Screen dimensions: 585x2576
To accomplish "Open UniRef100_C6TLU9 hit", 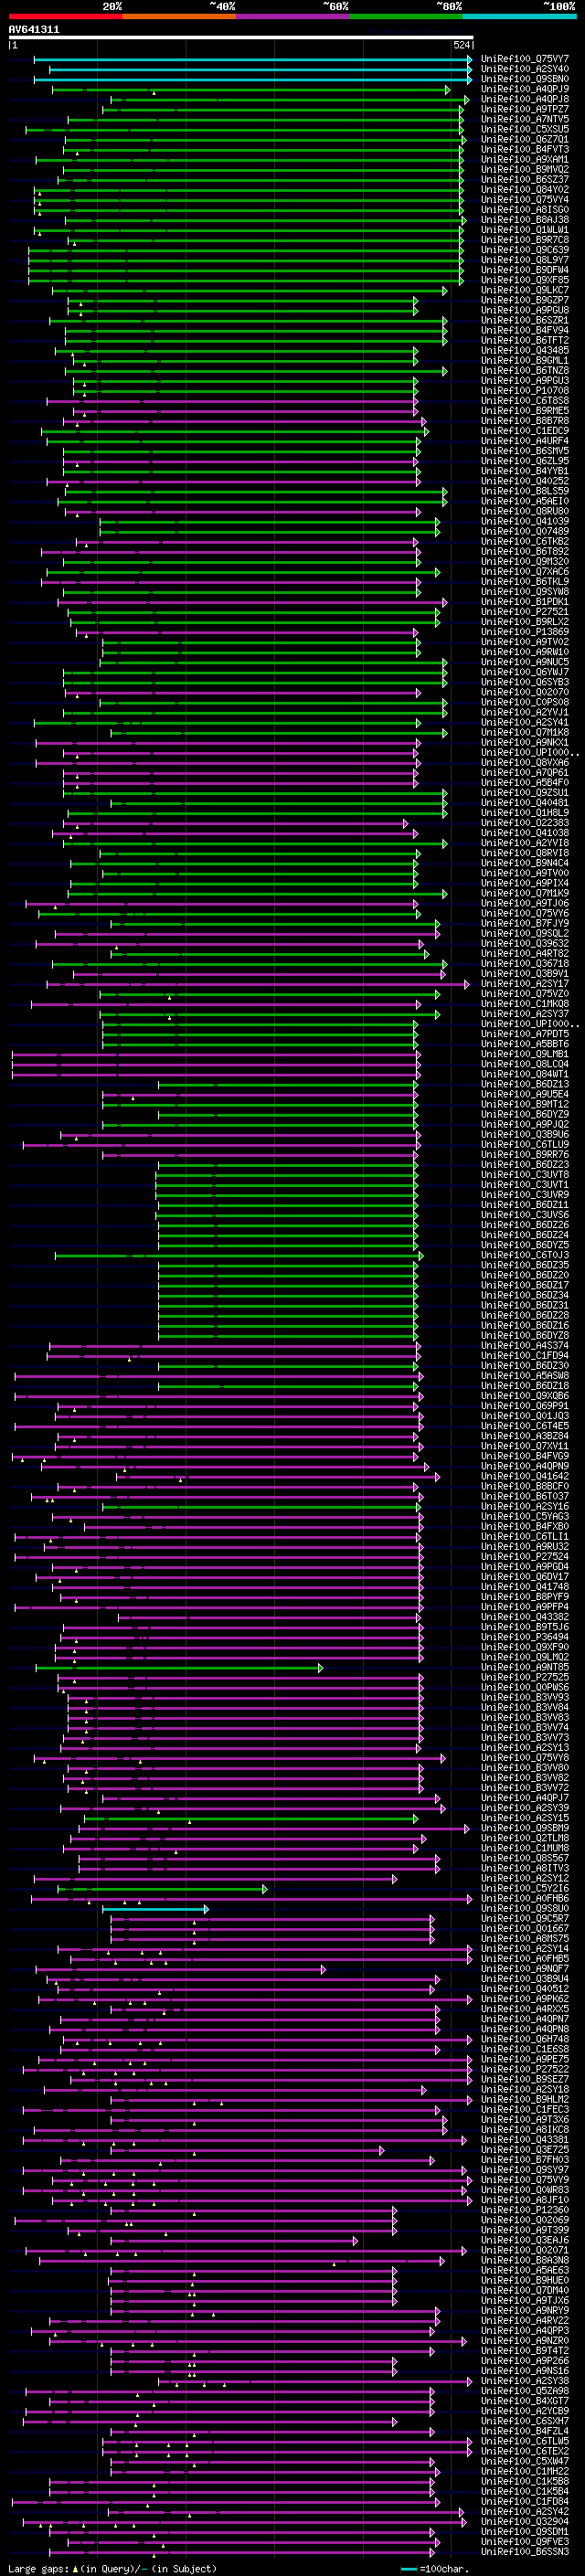I will 525,1144.
